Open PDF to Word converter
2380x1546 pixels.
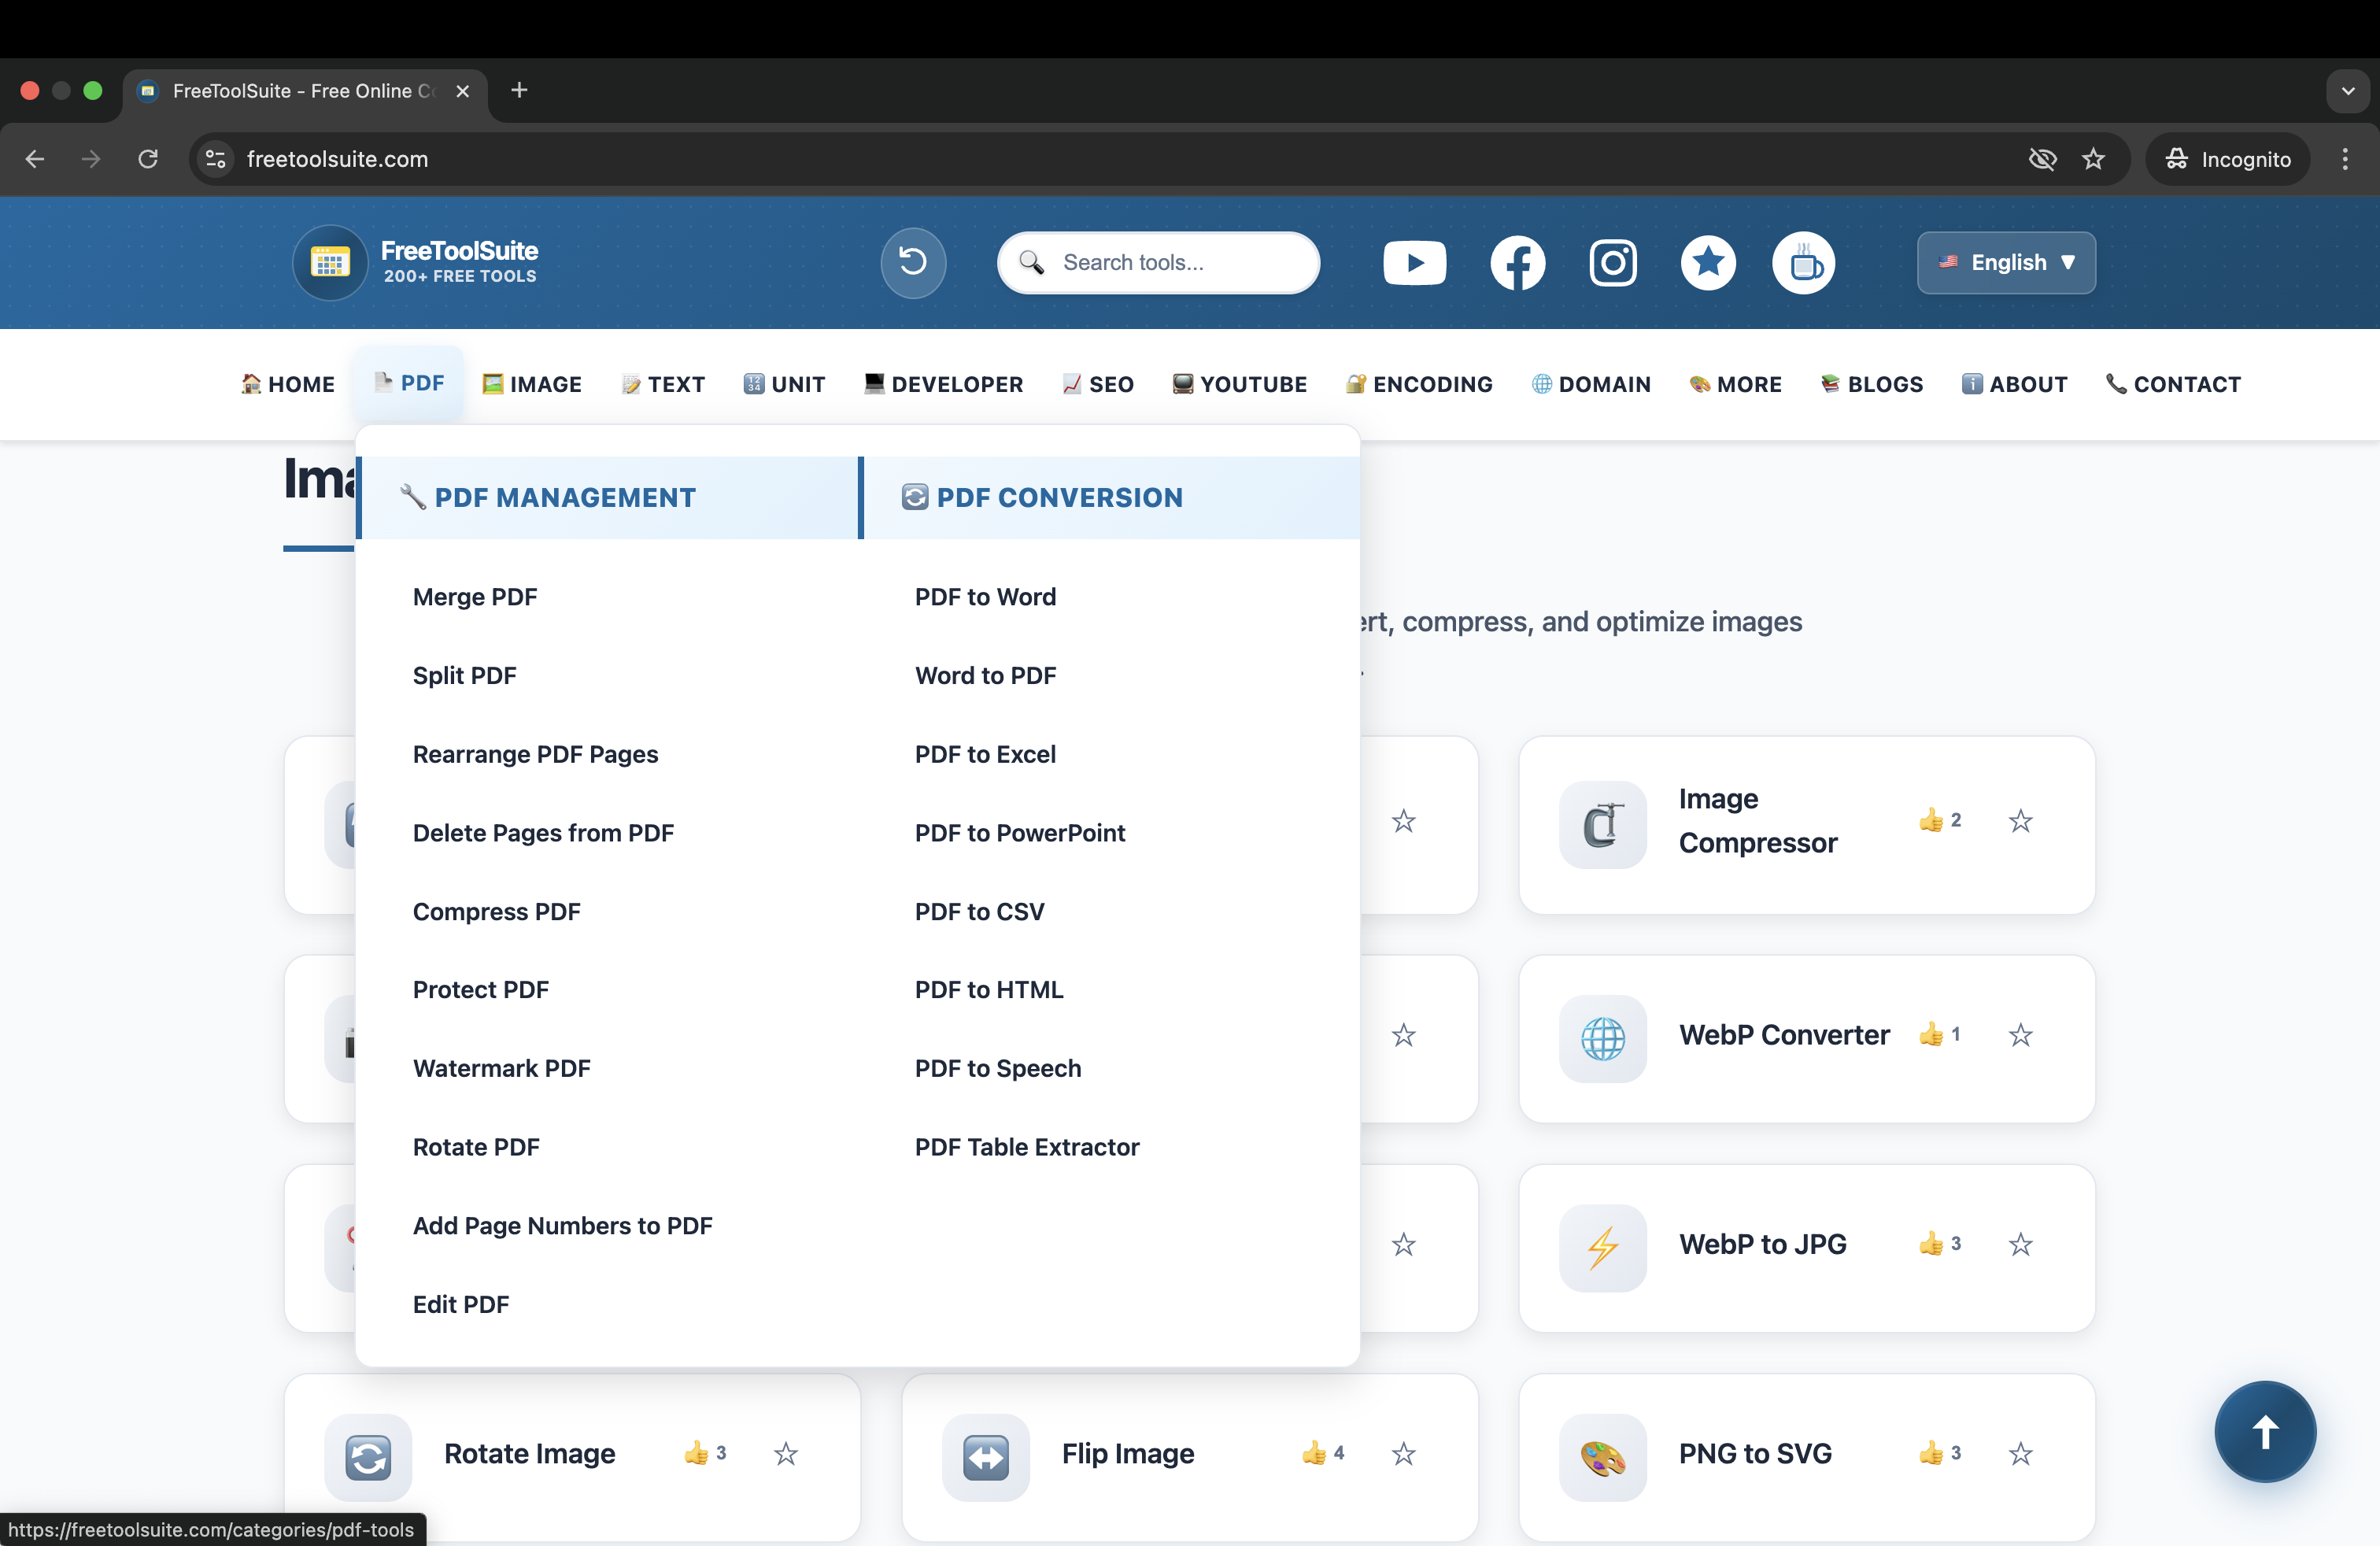[x=985, y=596]
